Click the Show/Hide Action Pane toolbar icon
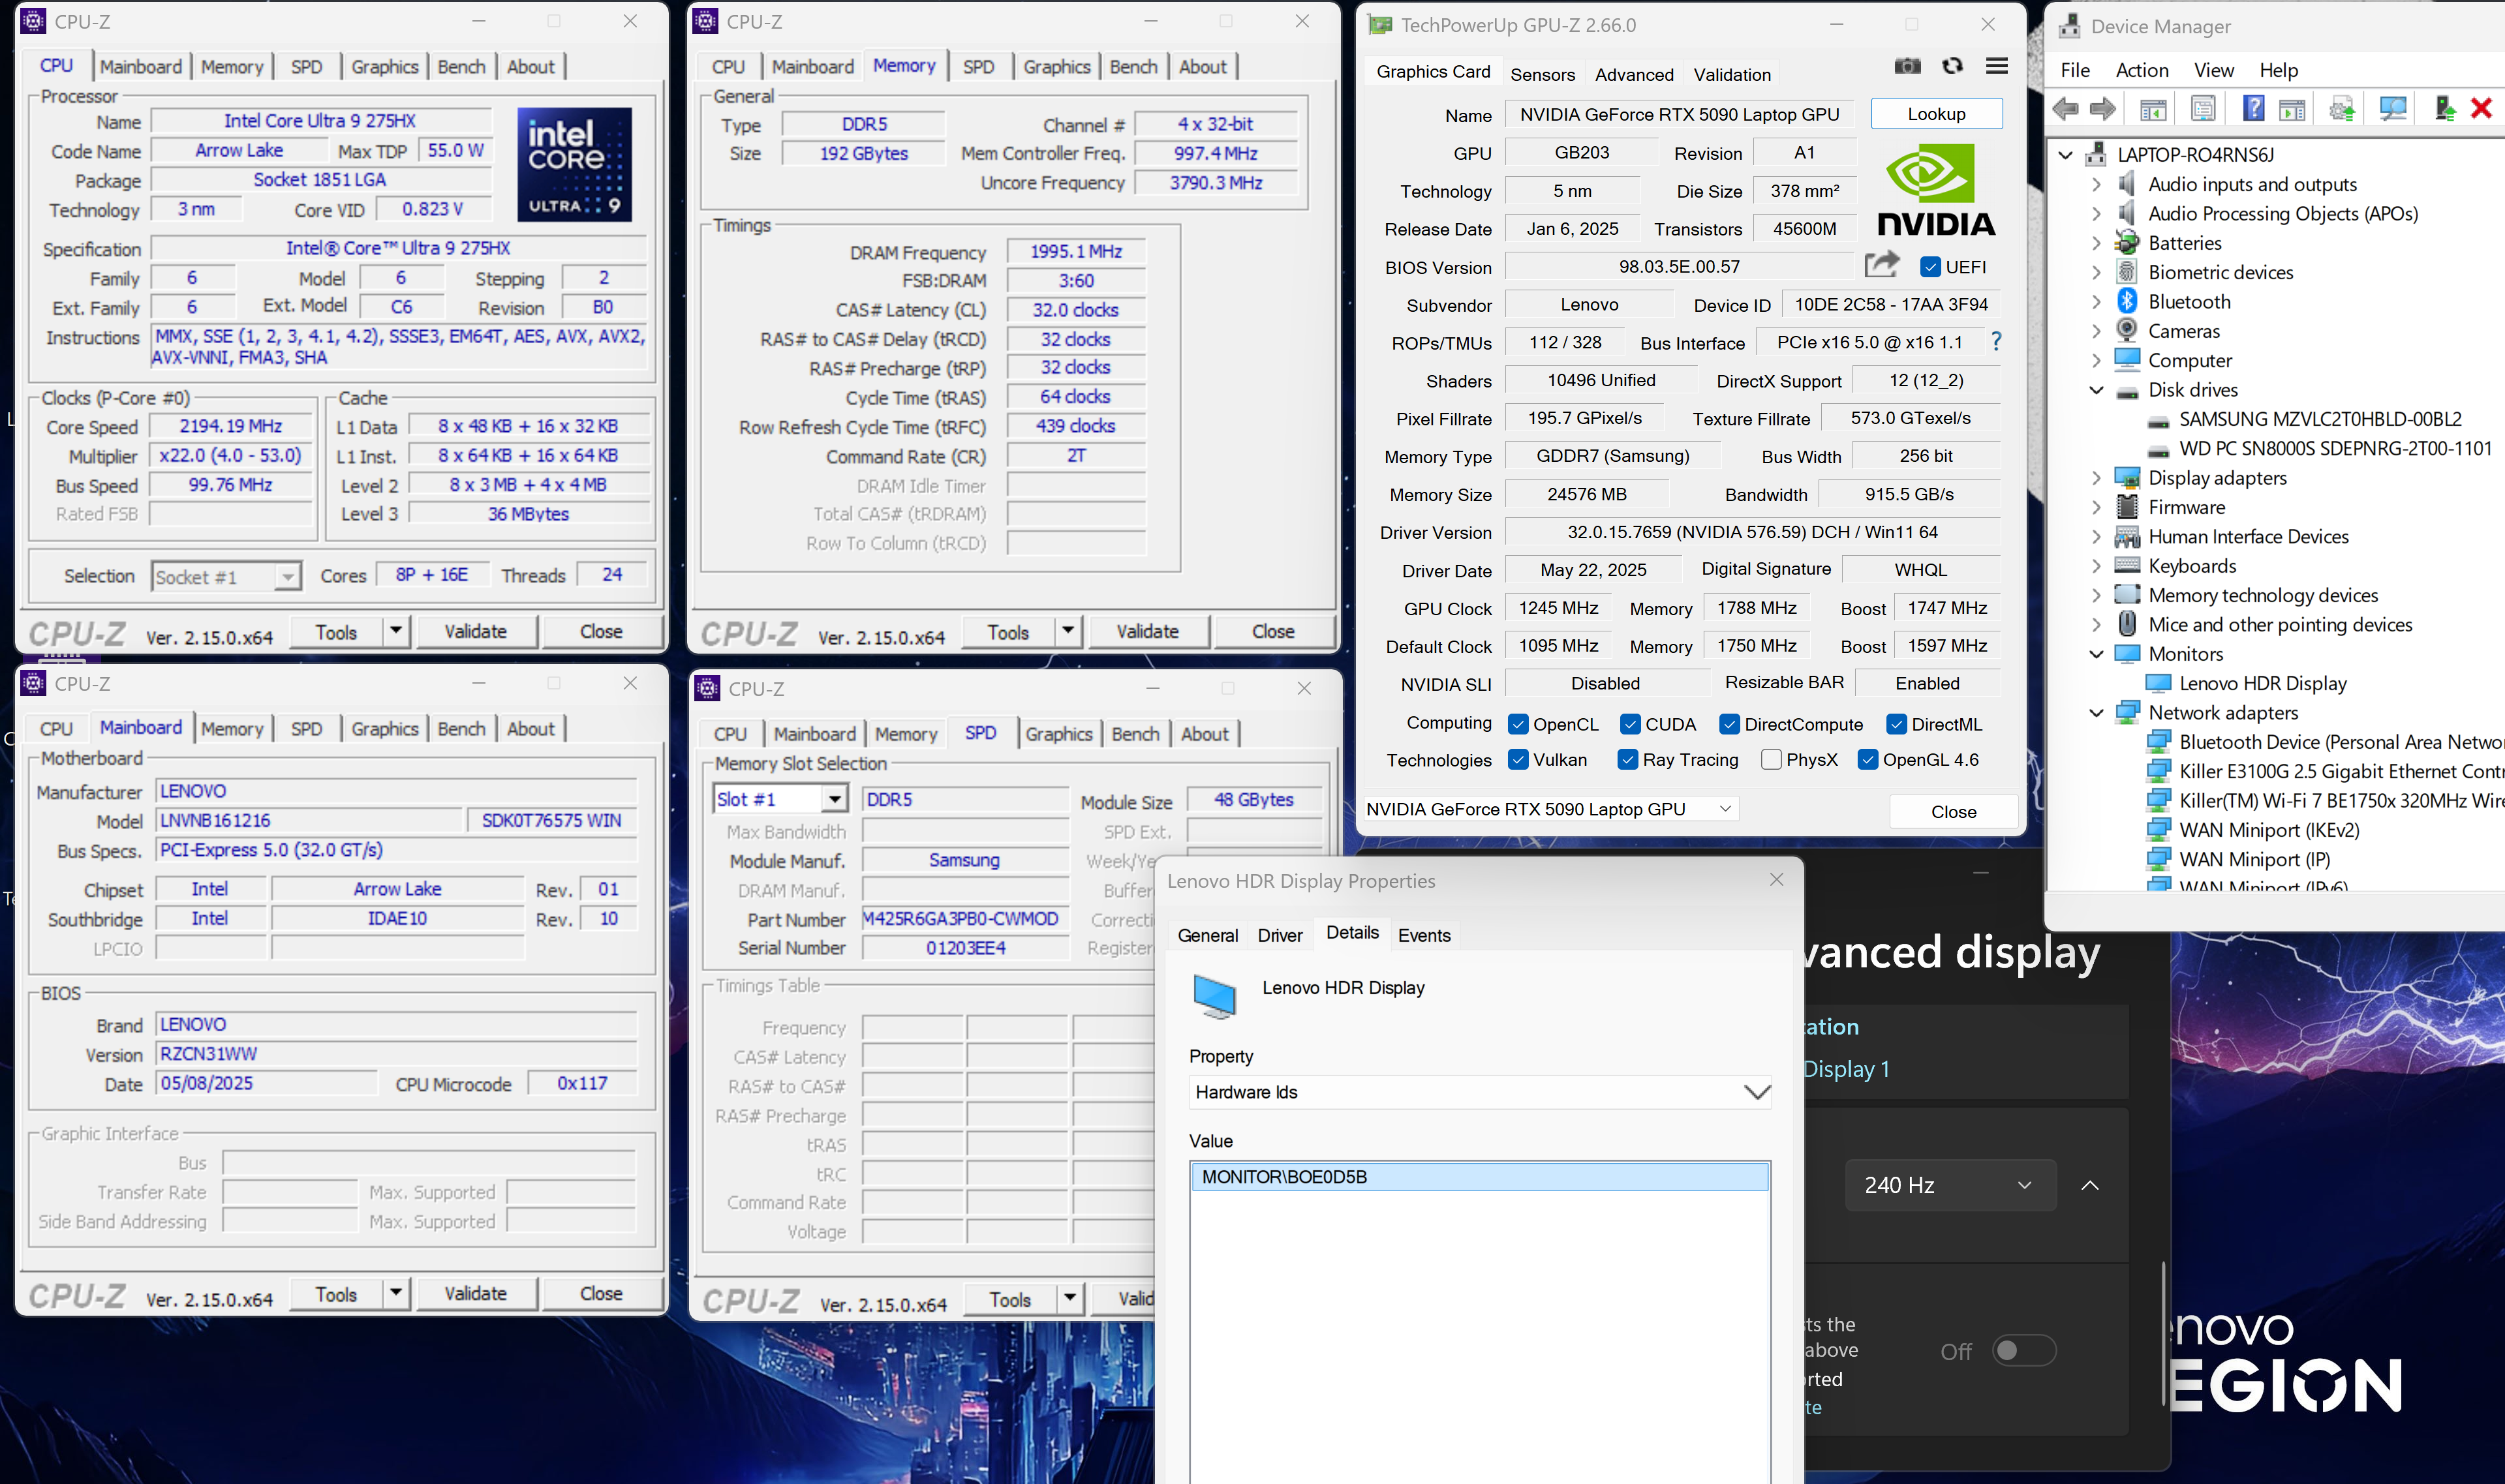This screenshot has height=1484, width=2505. tap(2292, 109)
